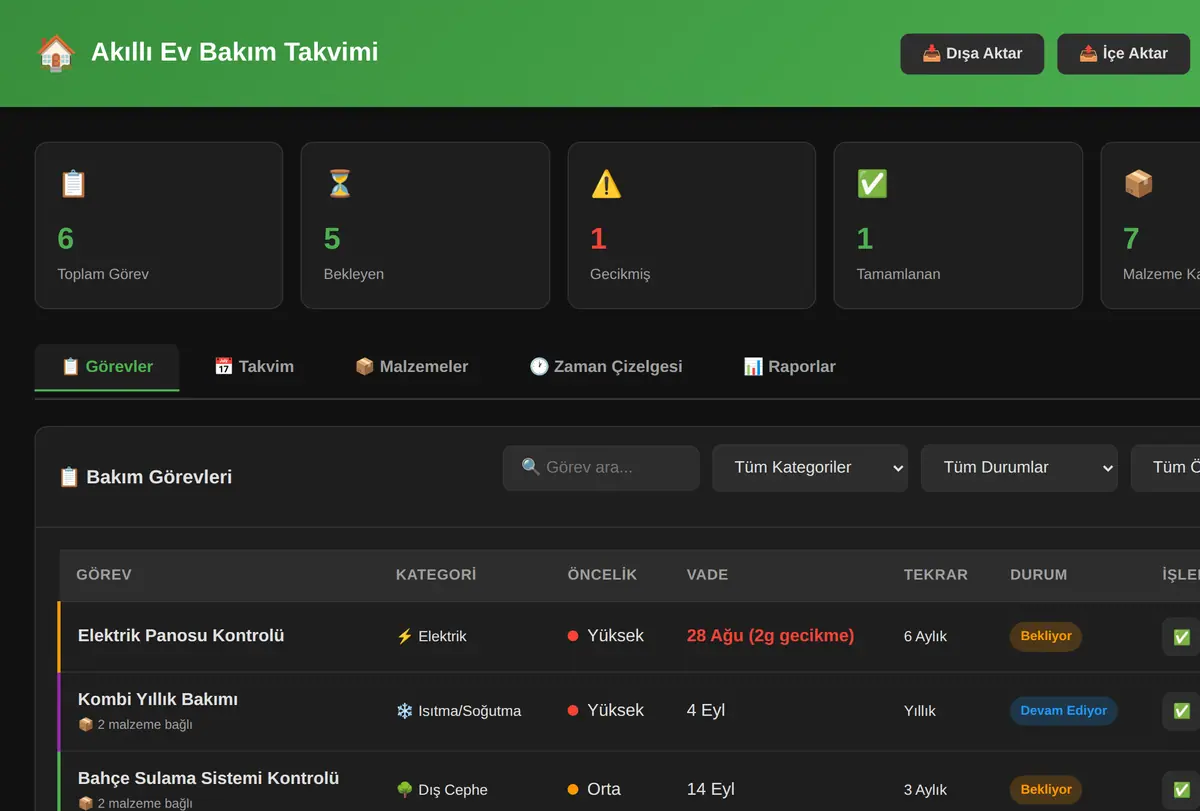Image resolution: width=1200 pixels, height=811 pixels.
Task: Open the Malzemeler tab
Action: (411, 367)
